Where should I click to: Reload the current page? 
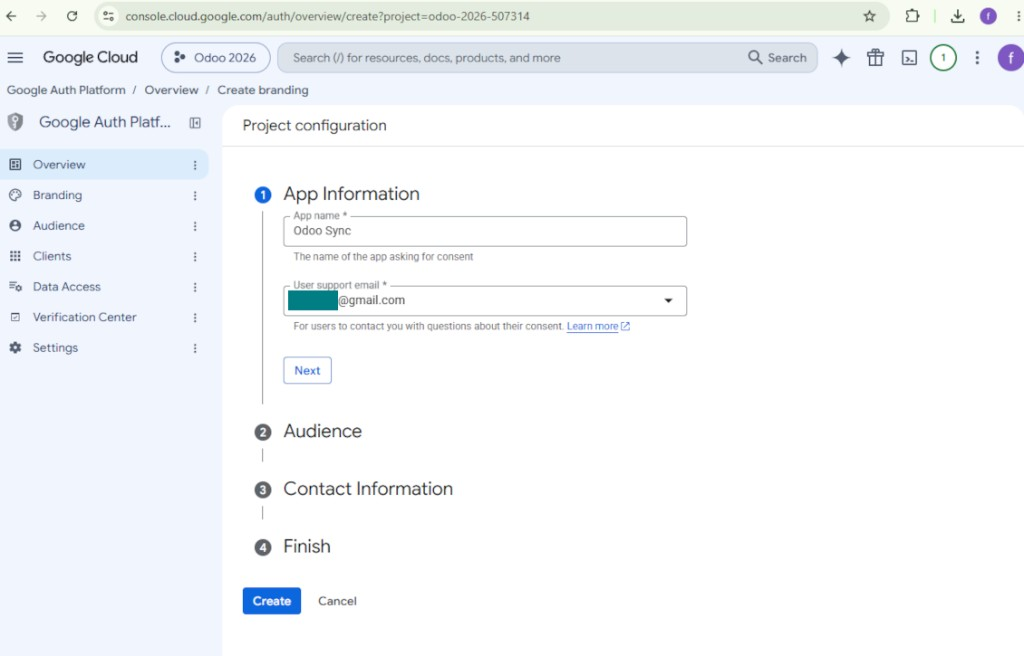coord(72,16)
